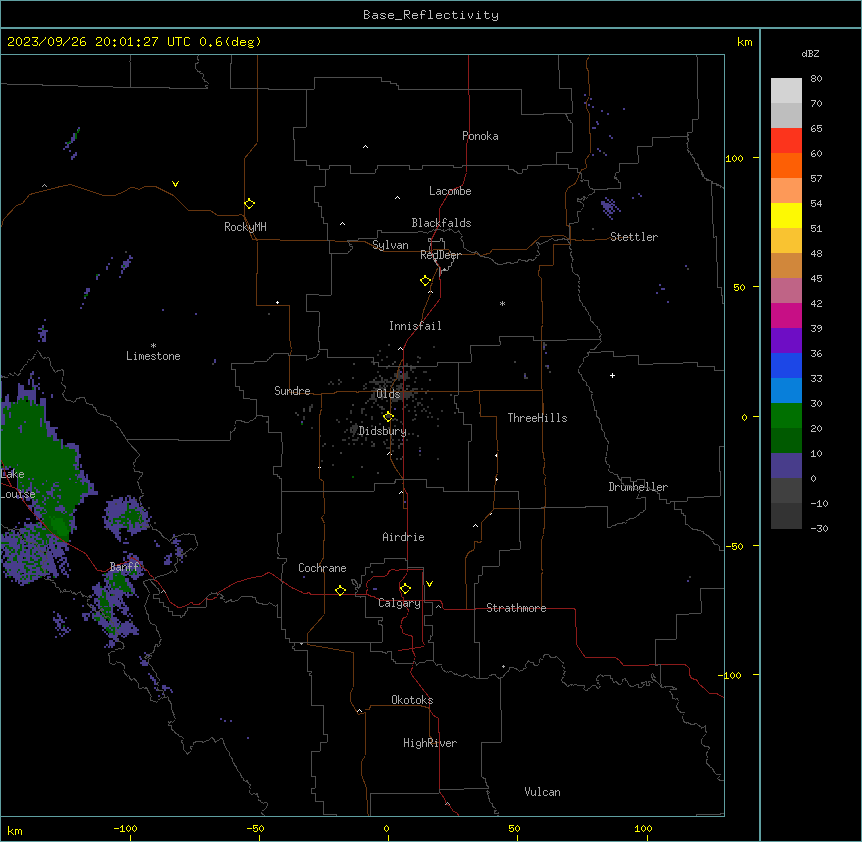The width and height of the screenshot is (862, 842).
Task: Click the 65 value on the dBZ scale
Action: coord(816,128)
